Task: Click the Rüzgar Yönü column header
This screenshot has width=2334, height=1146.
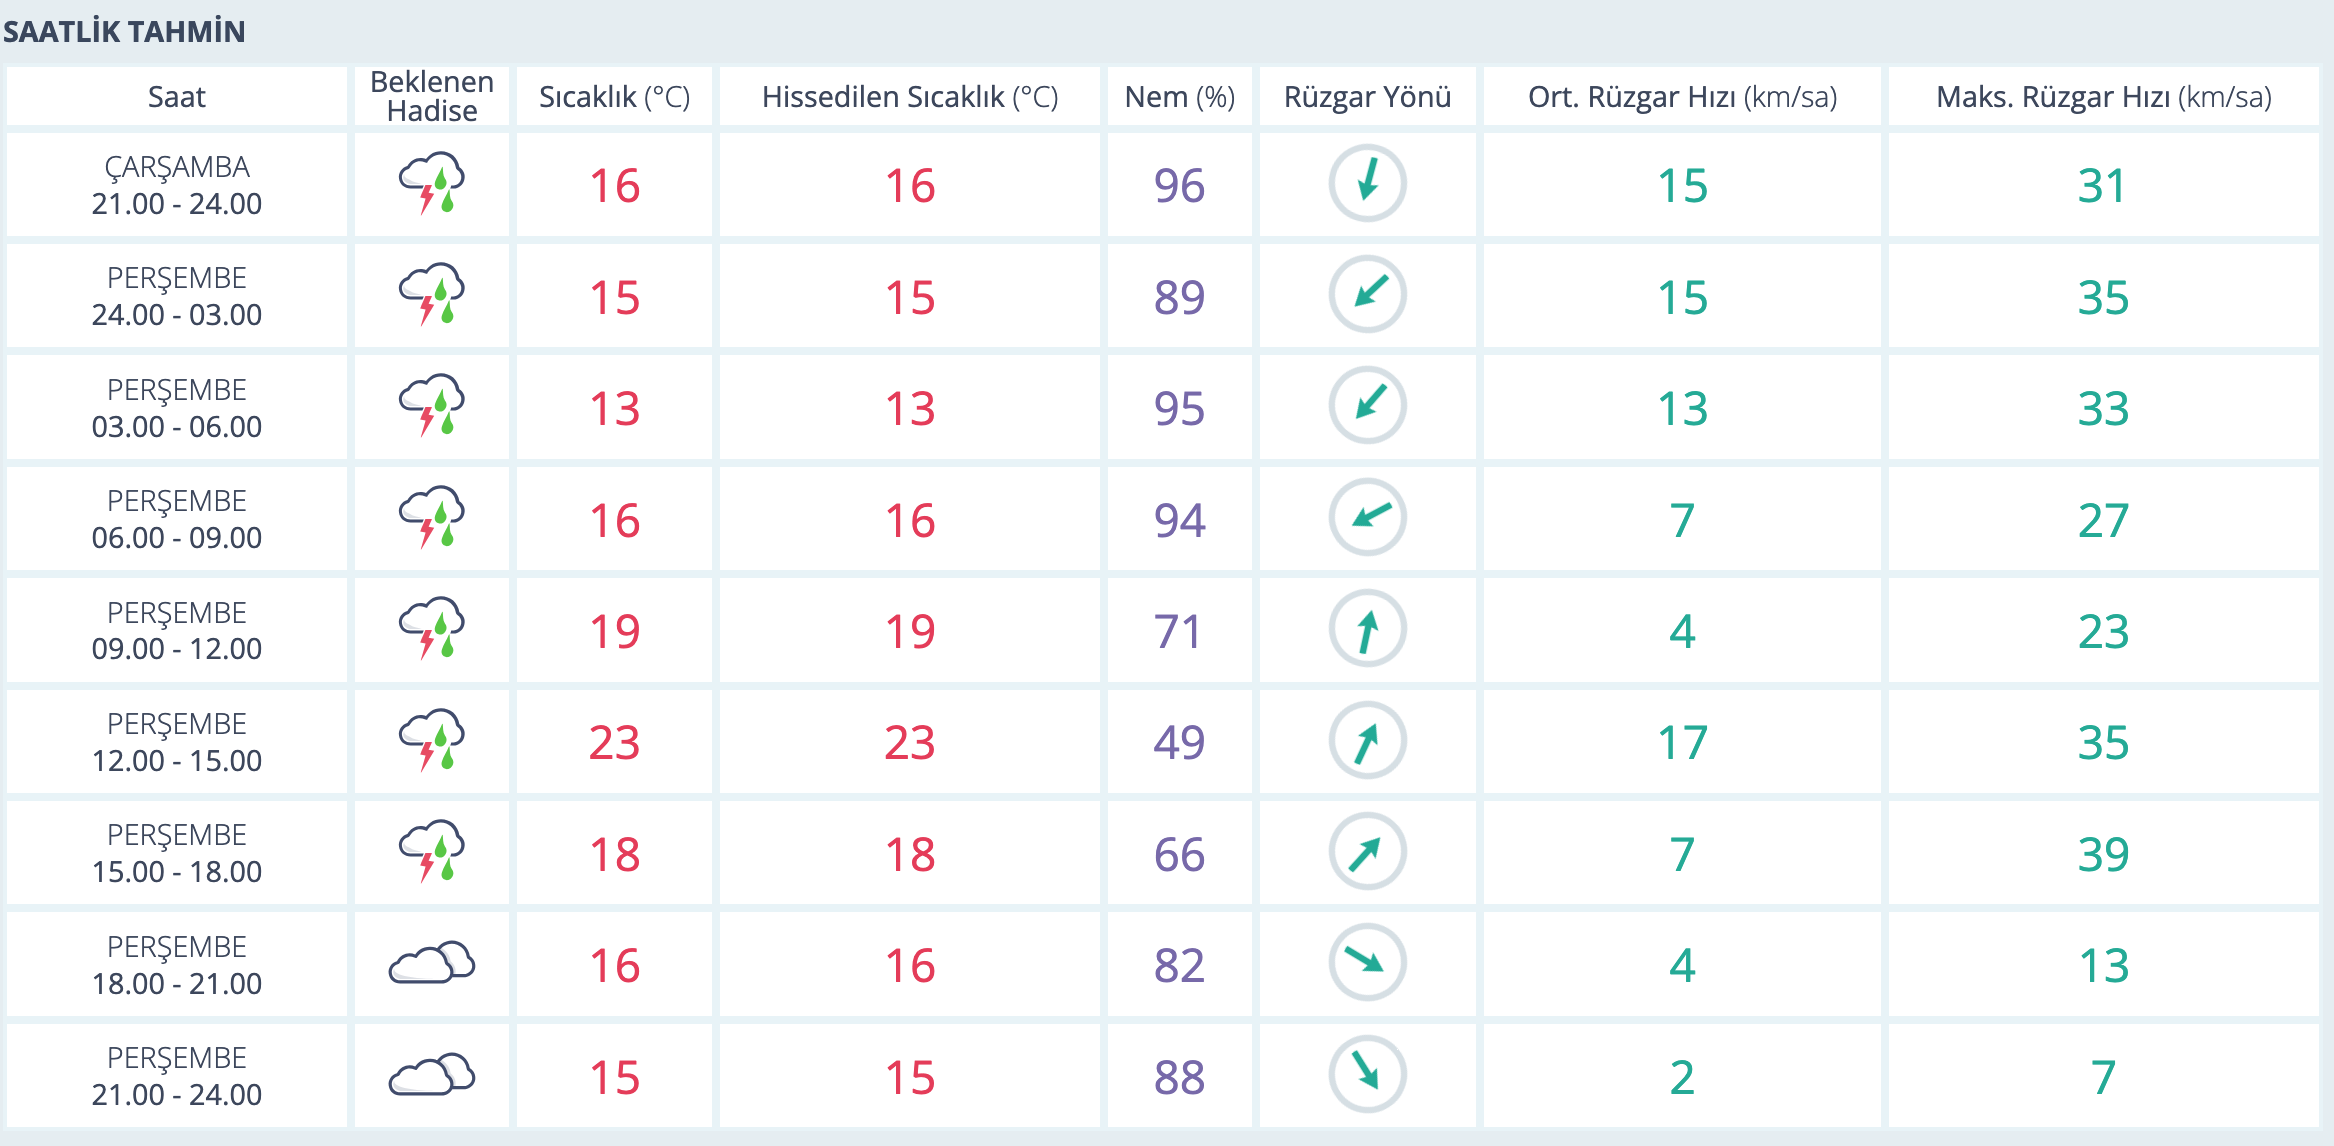Action: [x=1367, y=97]
